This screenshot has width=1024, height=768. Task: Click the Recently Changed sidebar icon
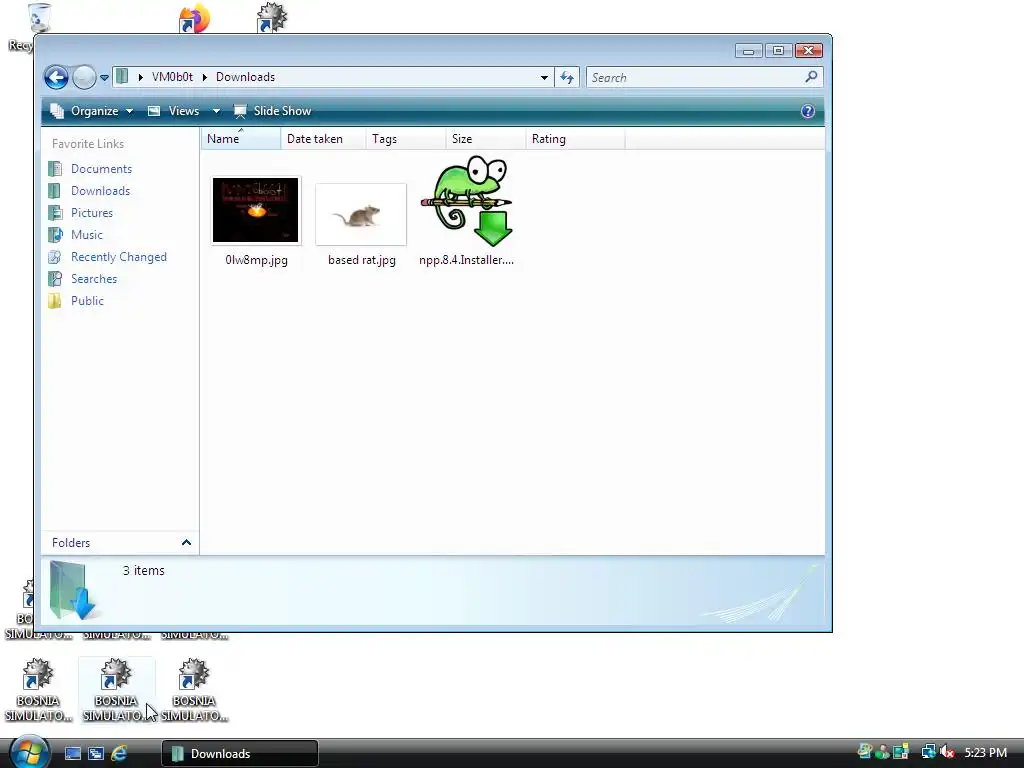tap(56, 257)
